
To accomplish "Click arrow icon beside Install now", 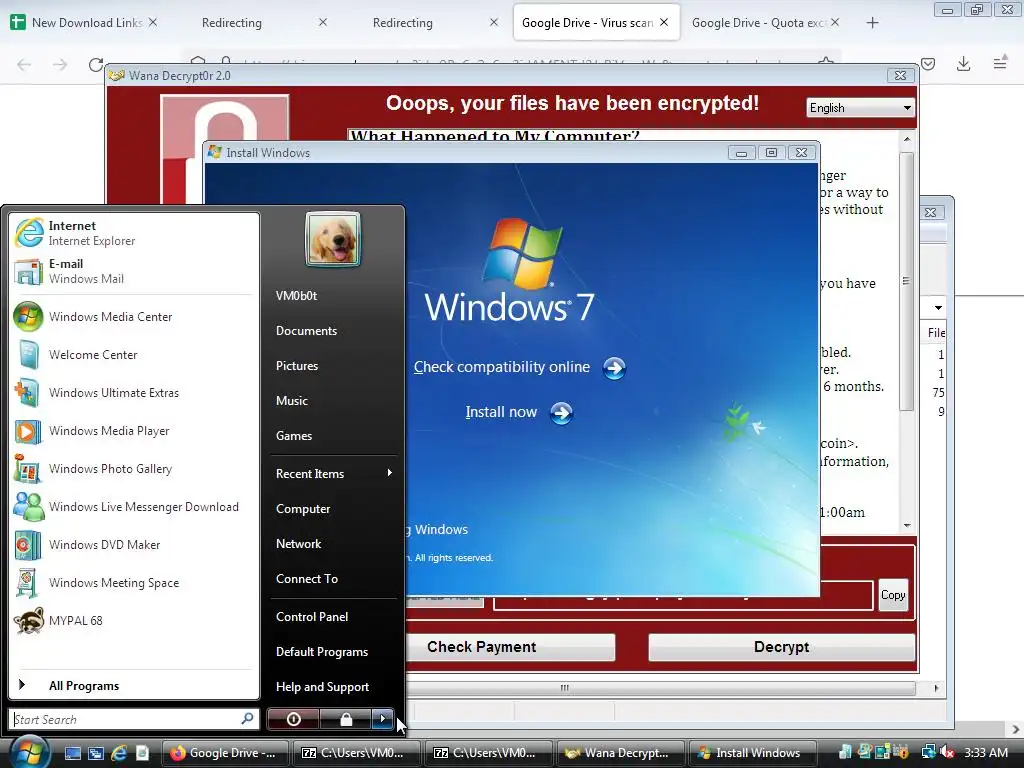I will 561,413.
